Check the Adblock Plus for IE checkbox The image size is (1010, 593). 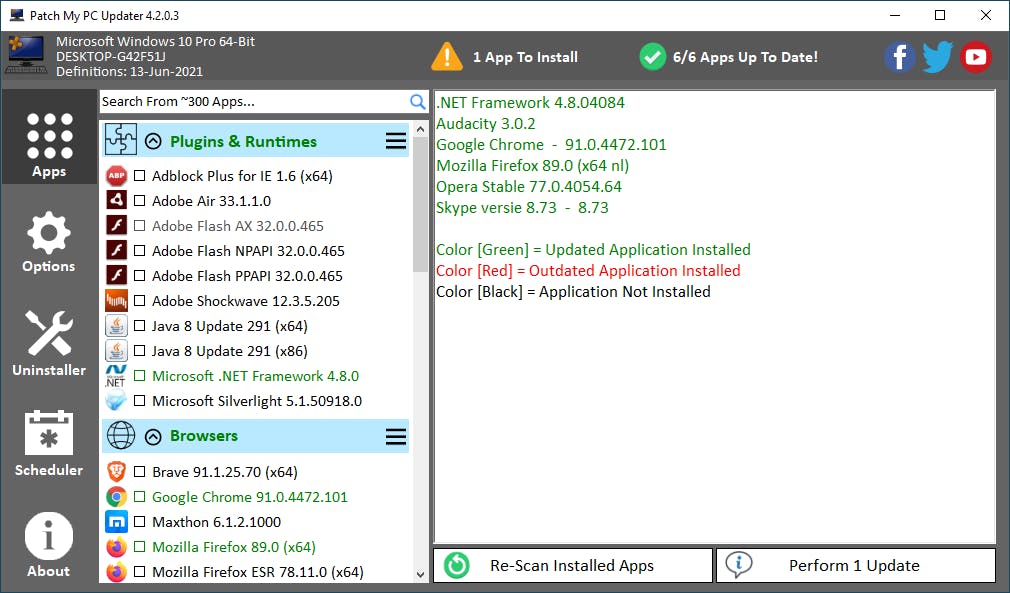tap(139, 176)
